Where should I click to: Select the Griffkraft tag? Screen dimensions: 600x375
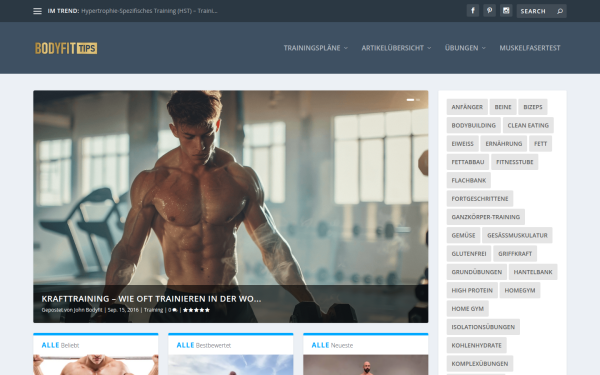tap(515, 254)
